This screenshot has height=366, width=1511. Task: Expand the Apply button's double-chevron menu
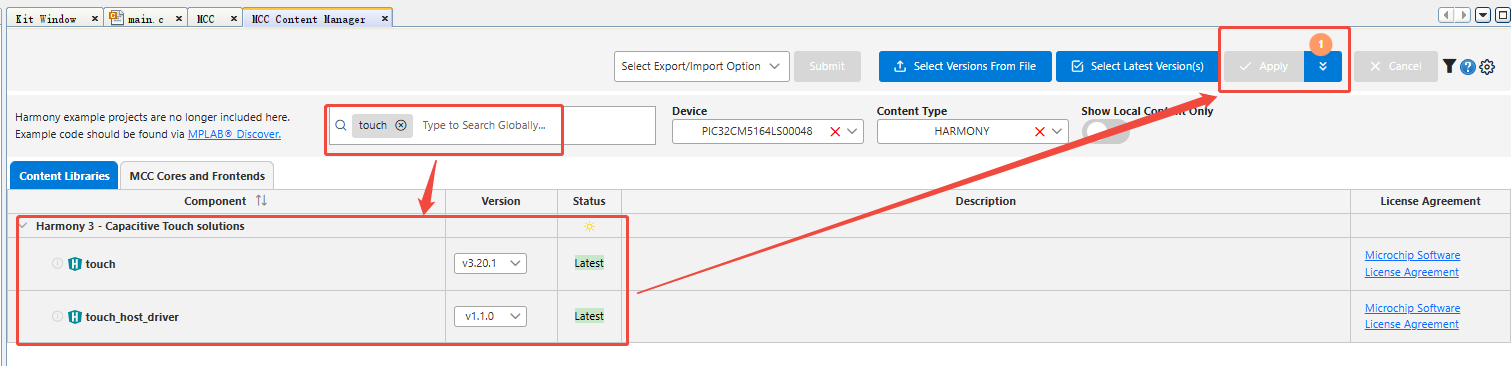pyautogui.click(x=1323, y=66)
